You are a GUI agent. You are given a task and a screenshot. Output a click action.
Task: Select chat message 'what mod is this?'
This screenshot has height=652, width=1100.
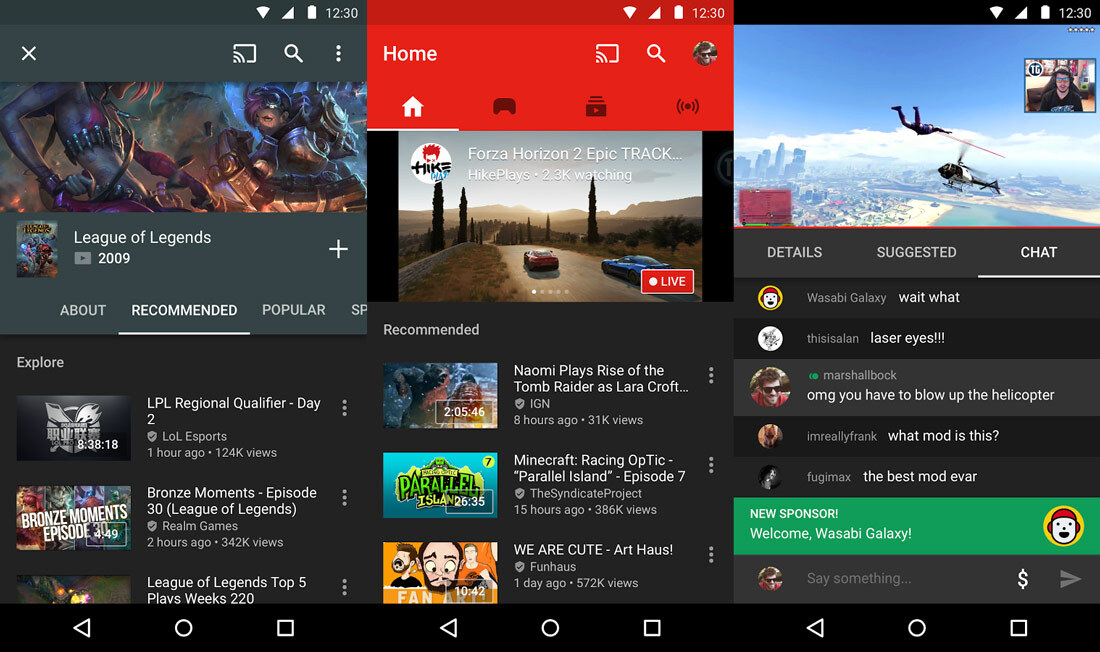(x=943, y=436)
